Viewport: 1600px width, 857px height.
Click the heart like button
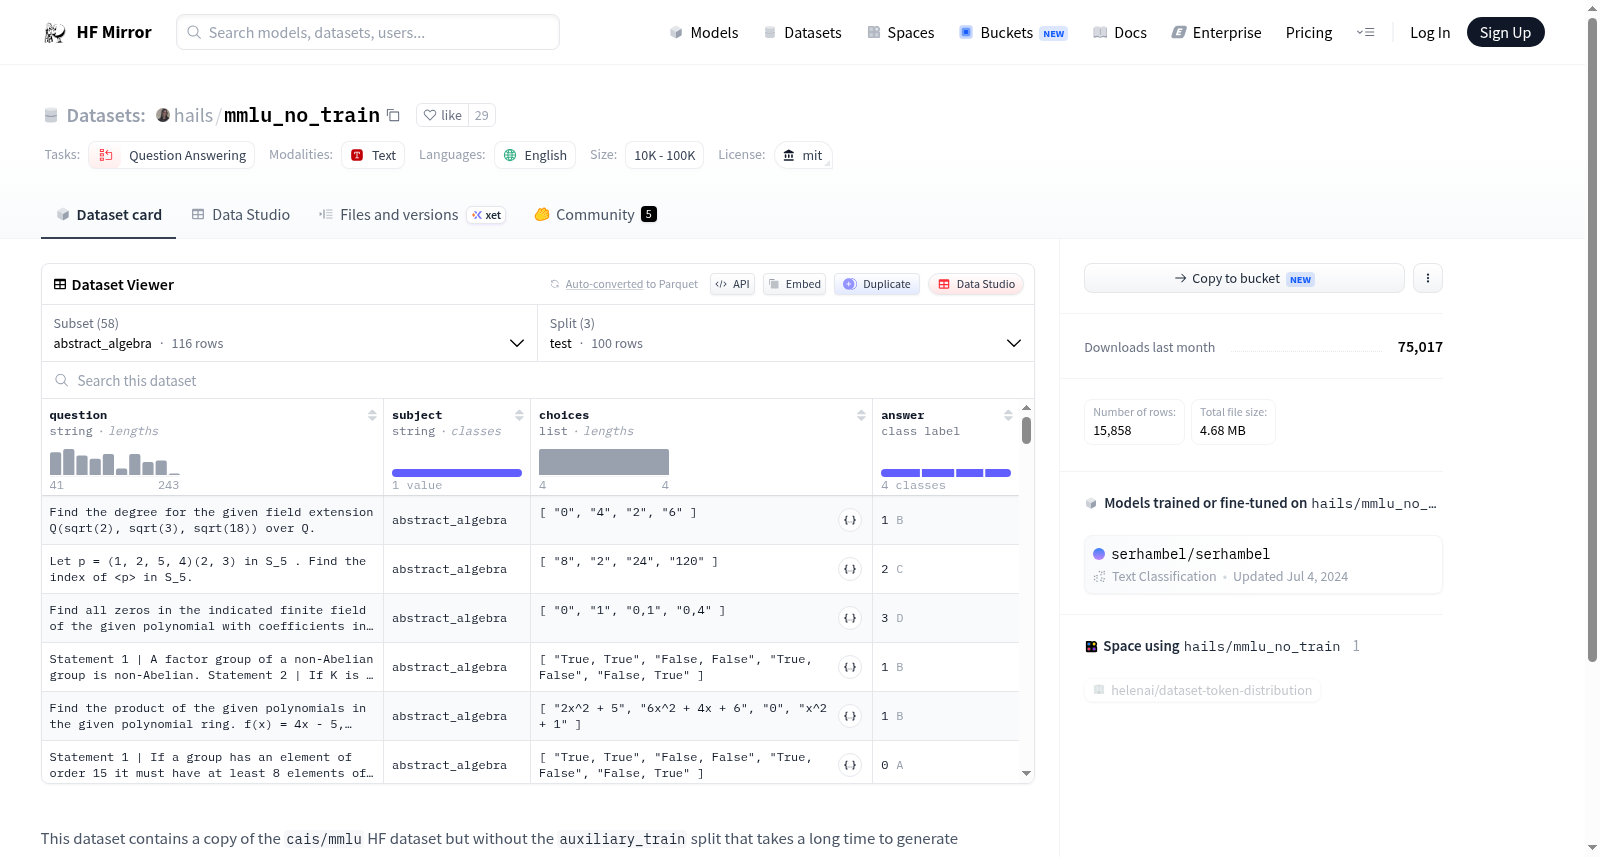442,116
